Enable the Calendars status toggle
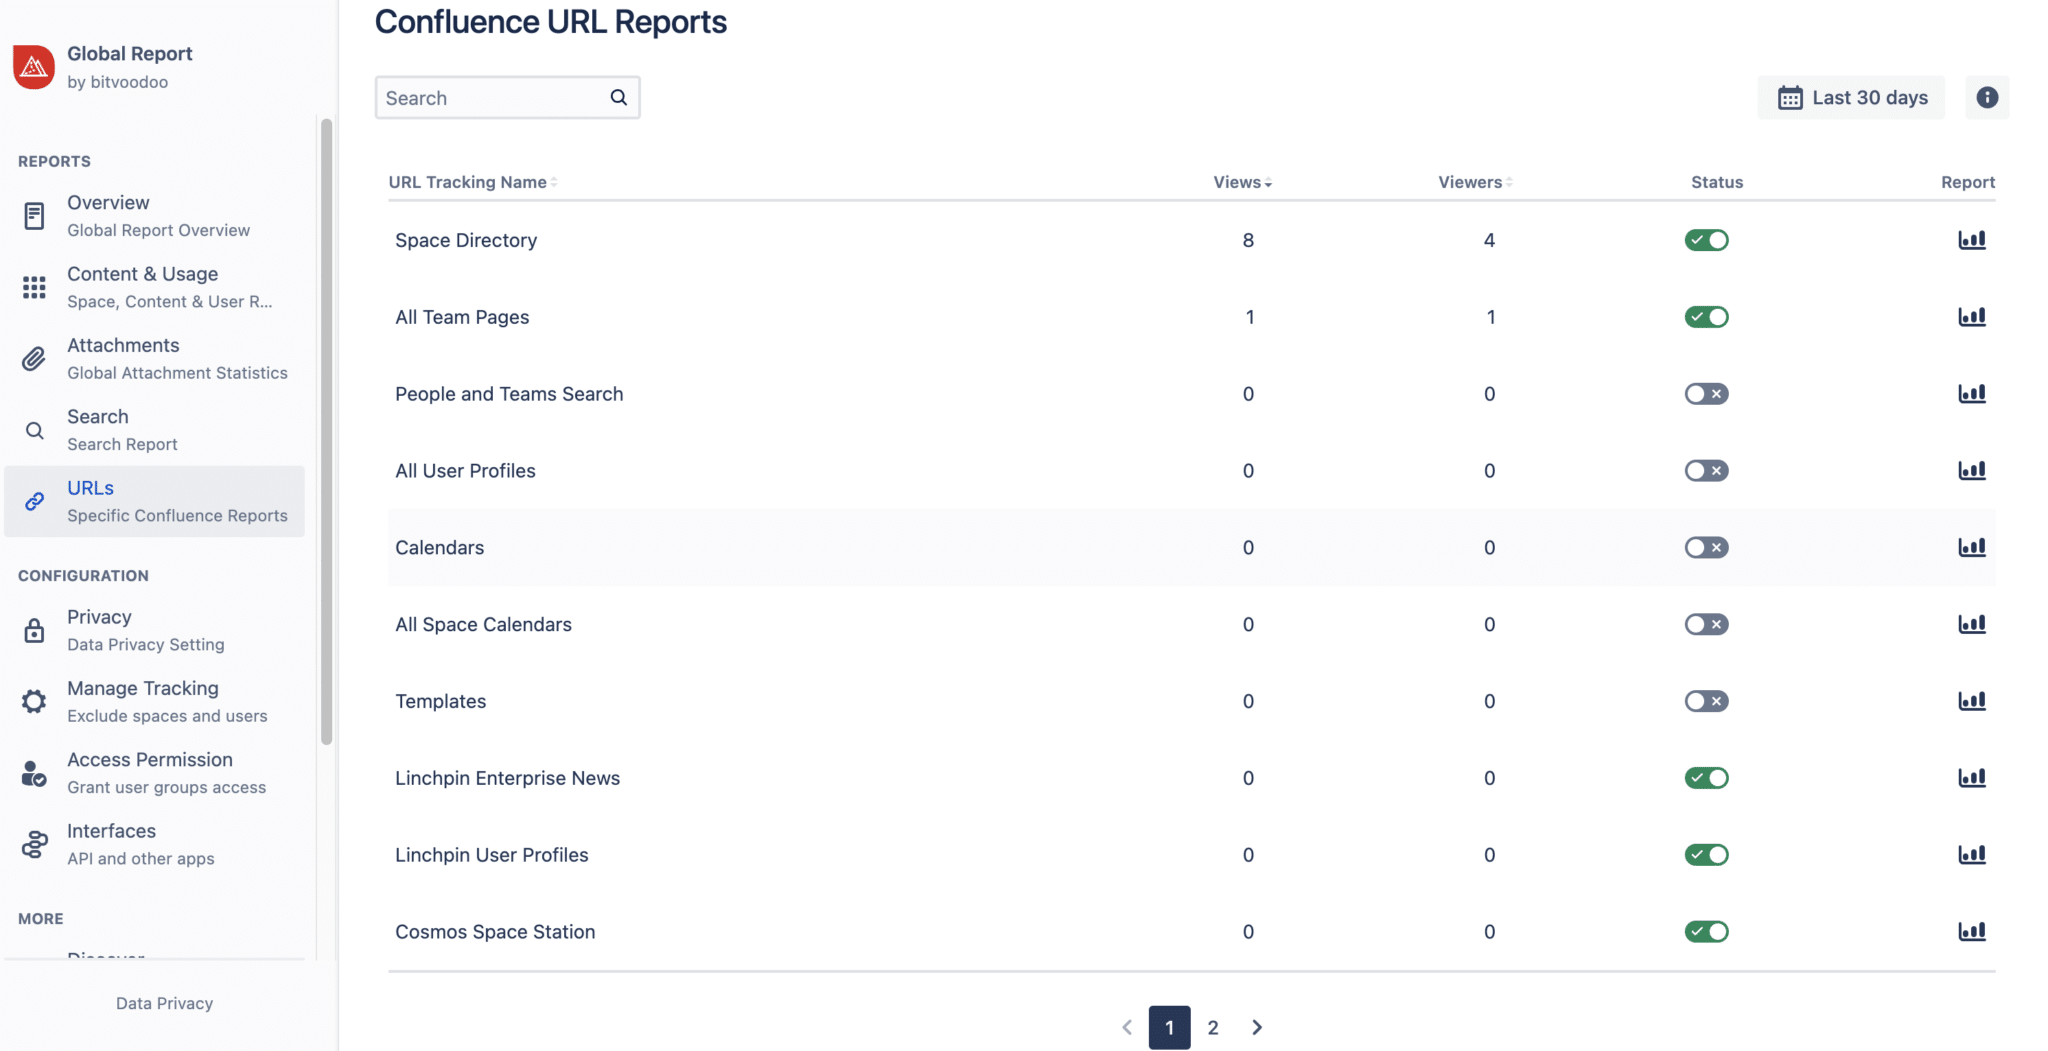Image resolution: width=2048 pixels, height=1051 pixels. [x=1706, y=547]
